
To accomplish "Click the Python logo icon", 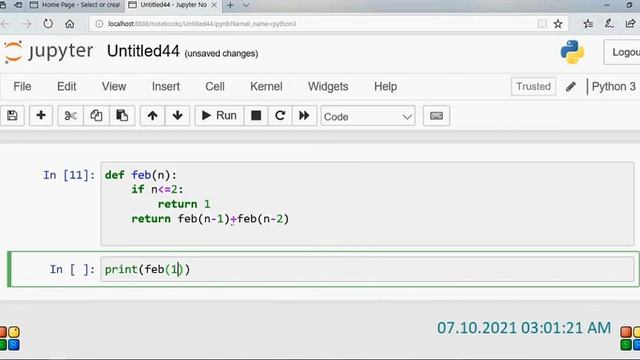I will click(x=572, y=52).
